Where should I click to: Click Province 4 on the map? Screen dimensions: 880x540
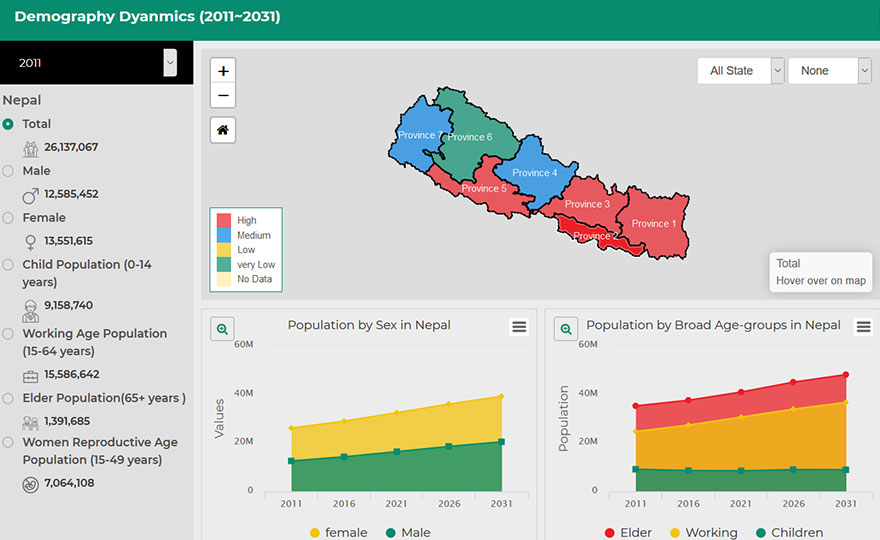[534, 172]
